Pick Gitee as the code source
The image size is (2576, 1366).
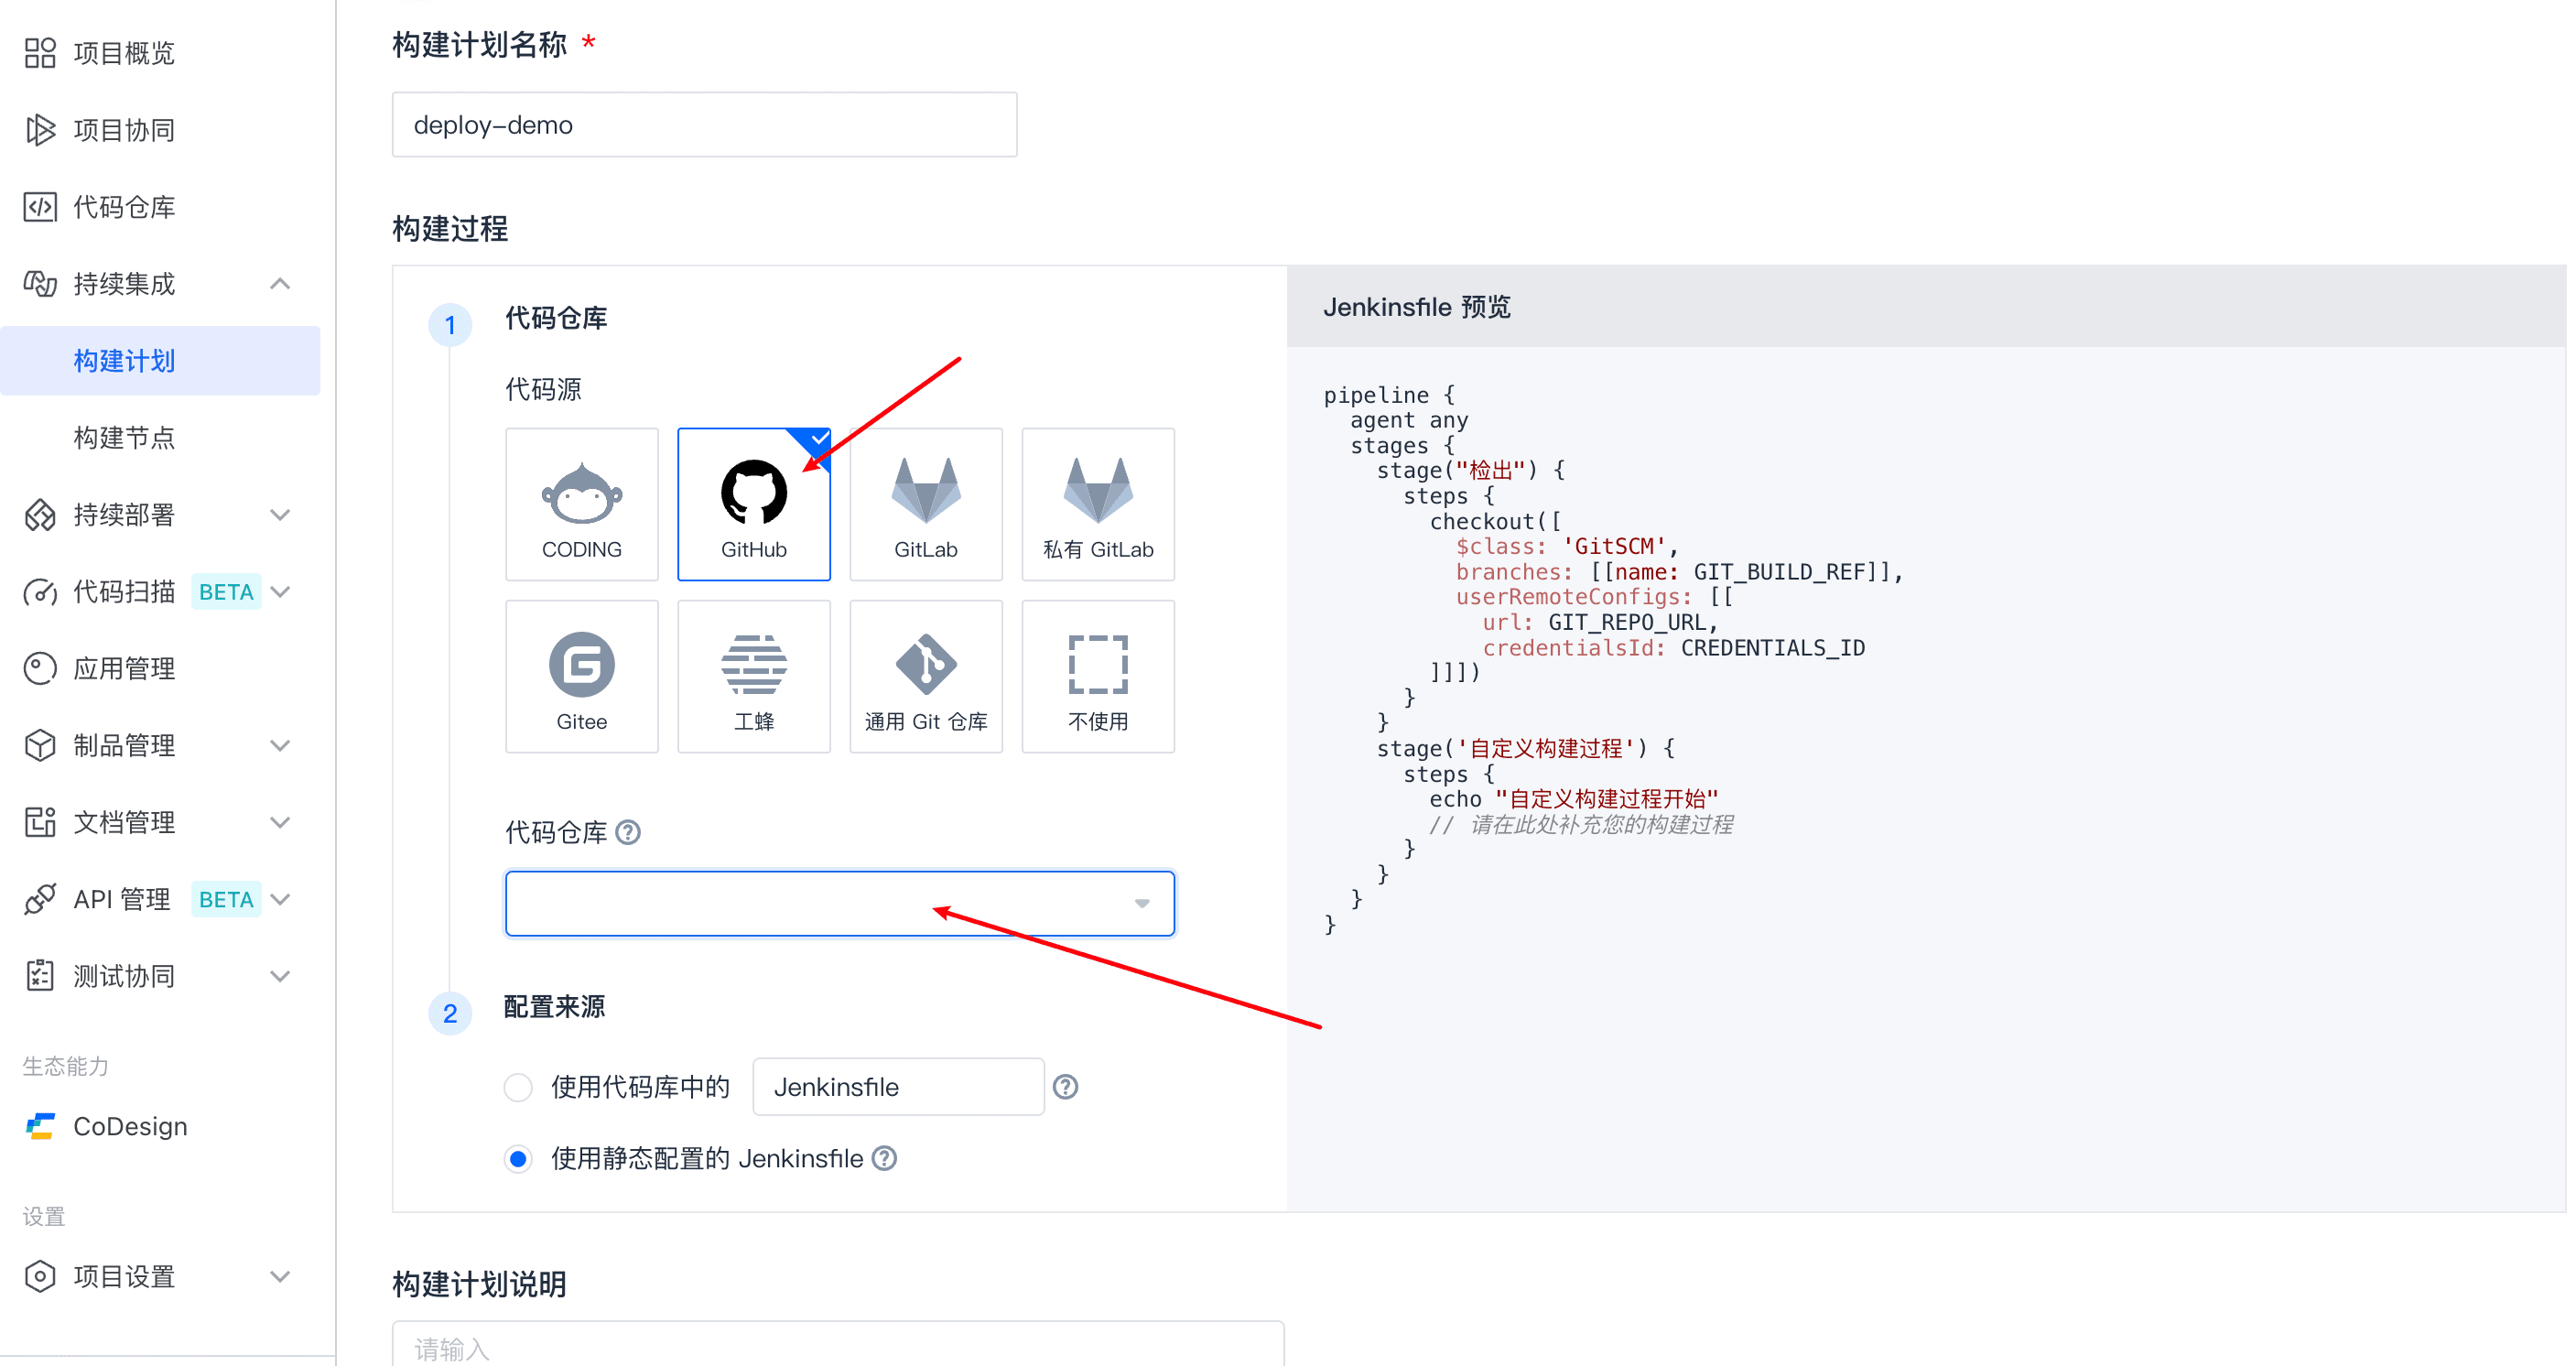click(581, 676)
